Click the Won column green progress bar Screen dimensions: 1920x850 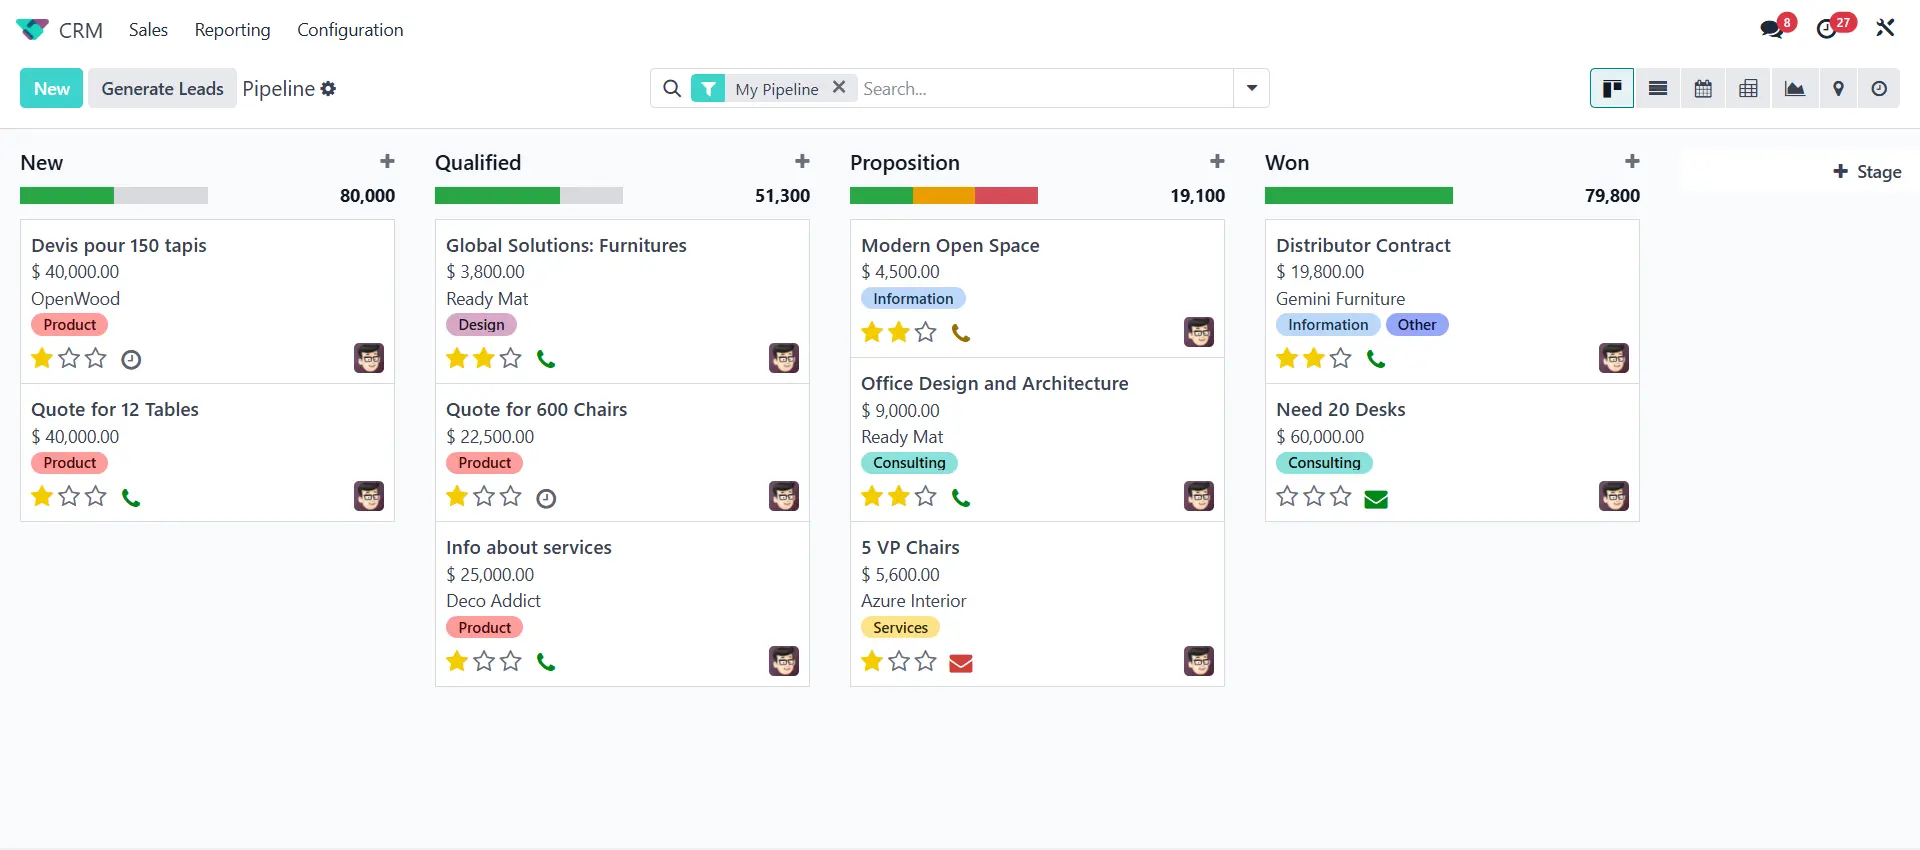coord(1359,196)
